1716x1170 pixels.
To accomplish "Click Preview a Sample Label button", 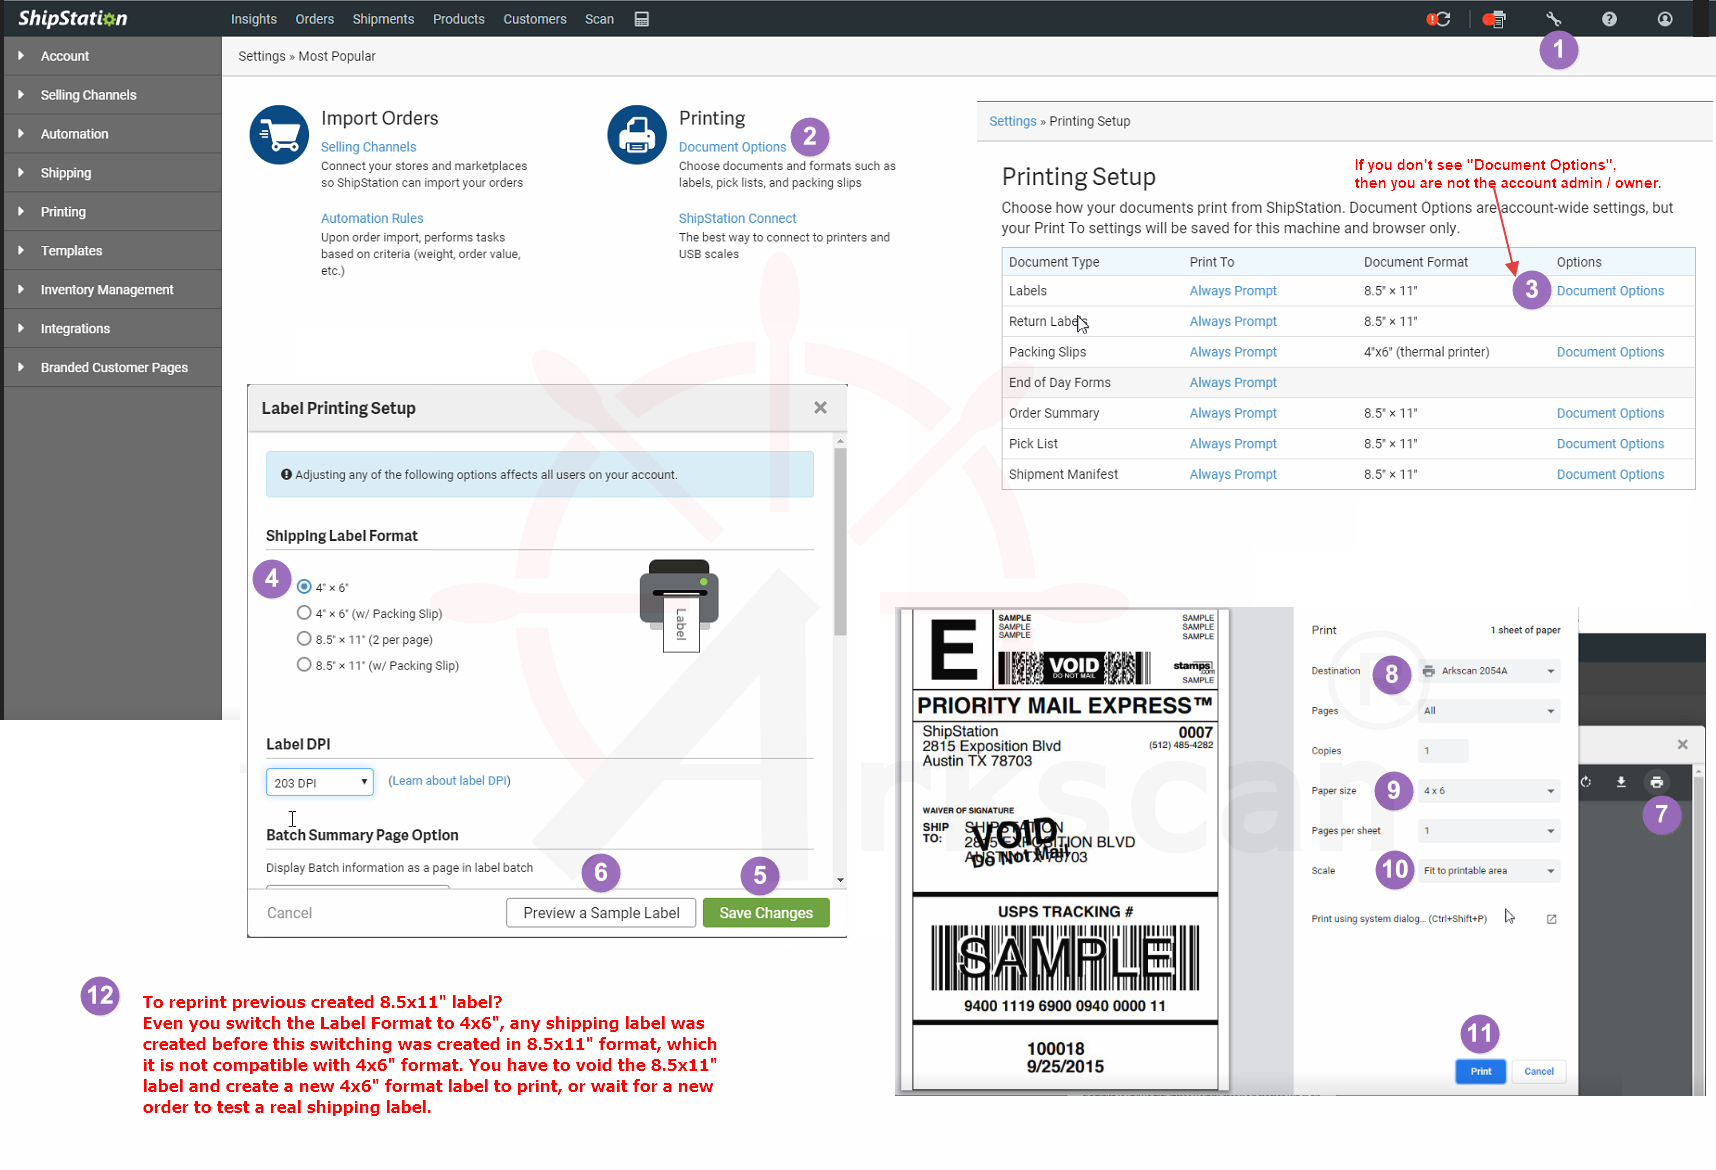I will click(x=601, y=913).
